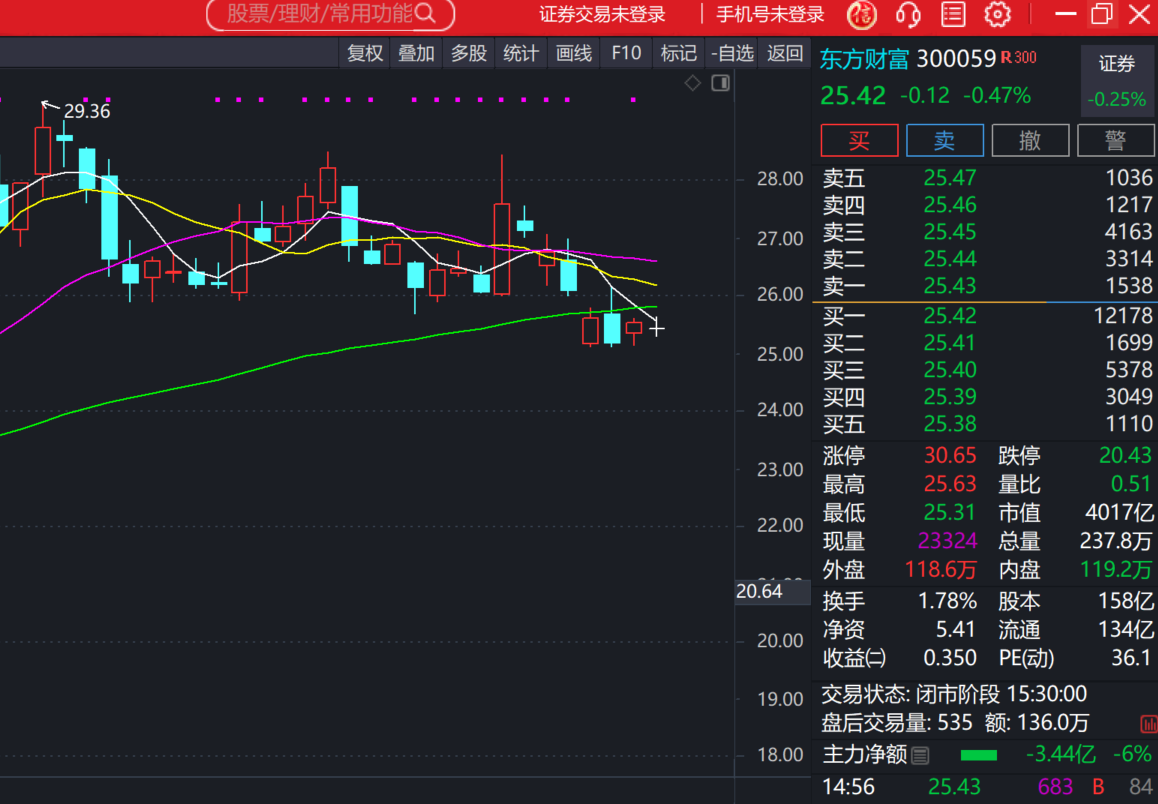Minimize the application window

tap(1065, 14)
